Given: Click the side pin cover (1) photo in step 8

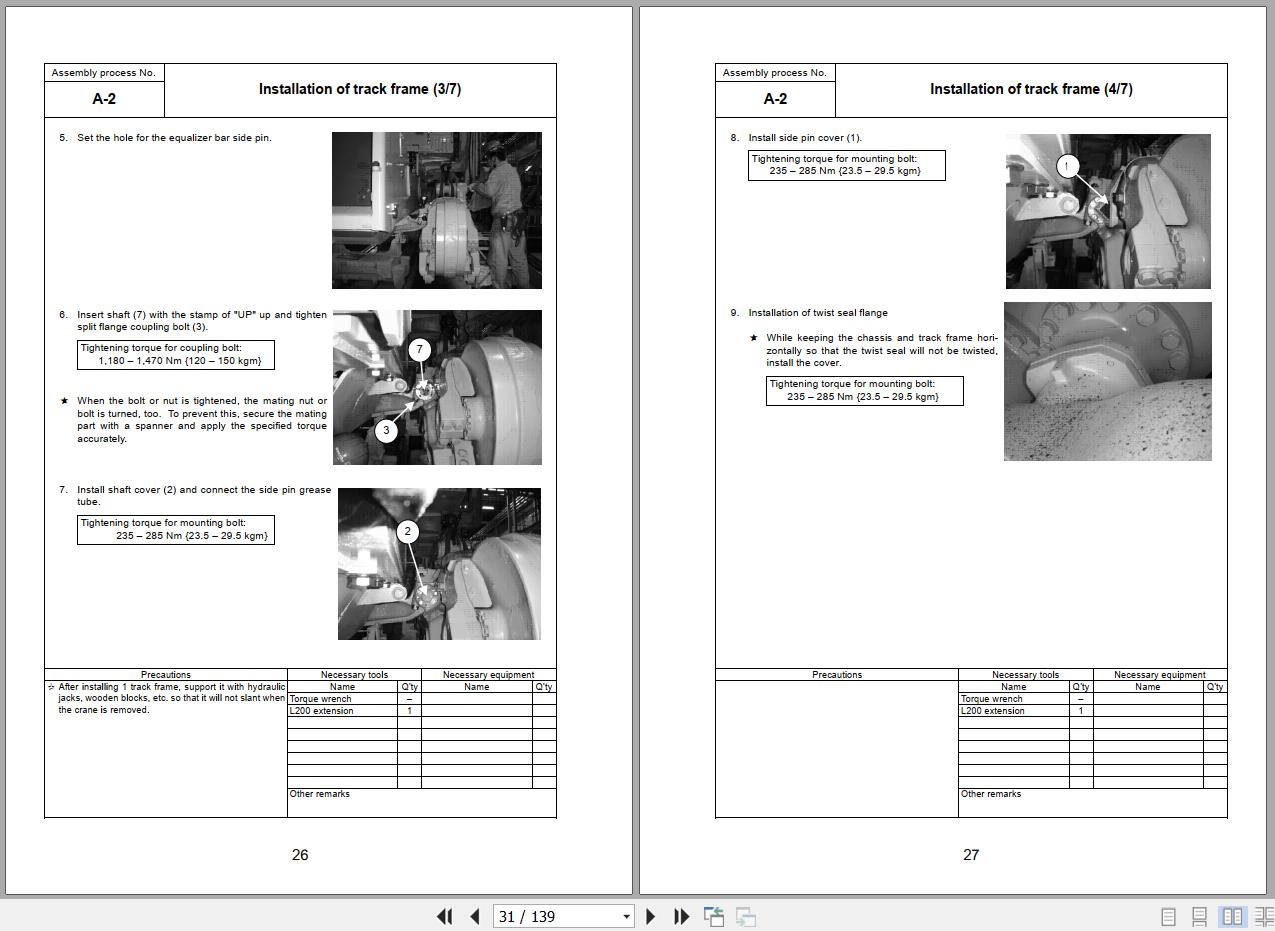Looking at the screenshot, I should [1108, 211].
